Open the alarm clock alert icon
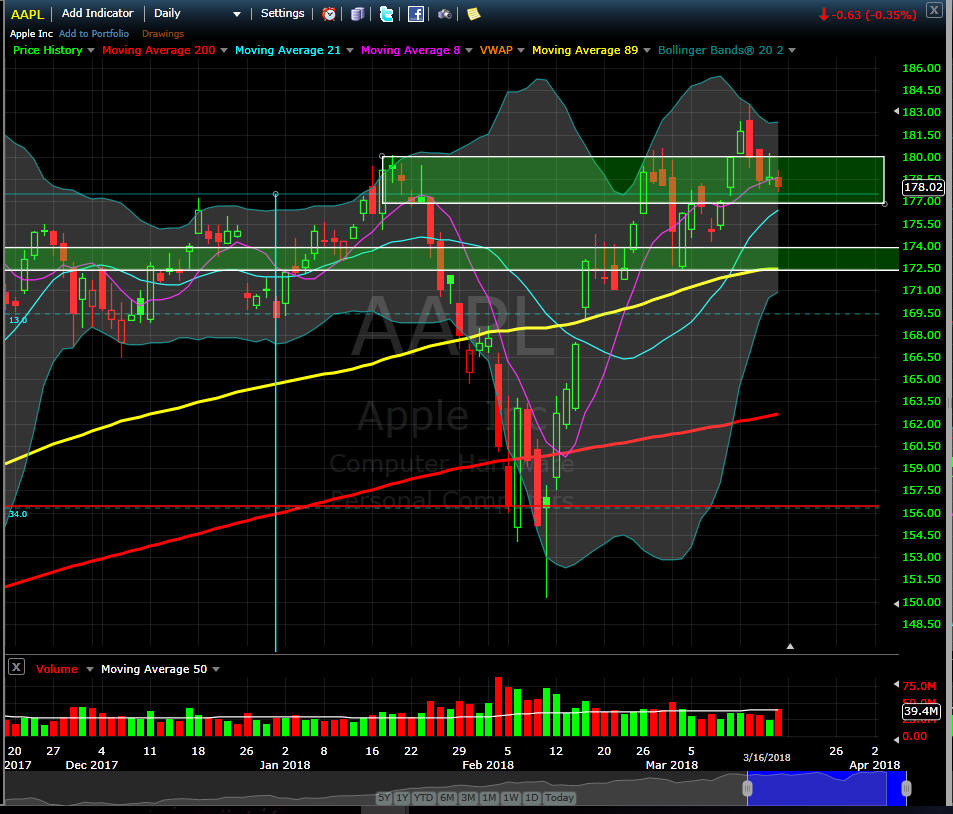The image size is (953, 814). point(329,13)
